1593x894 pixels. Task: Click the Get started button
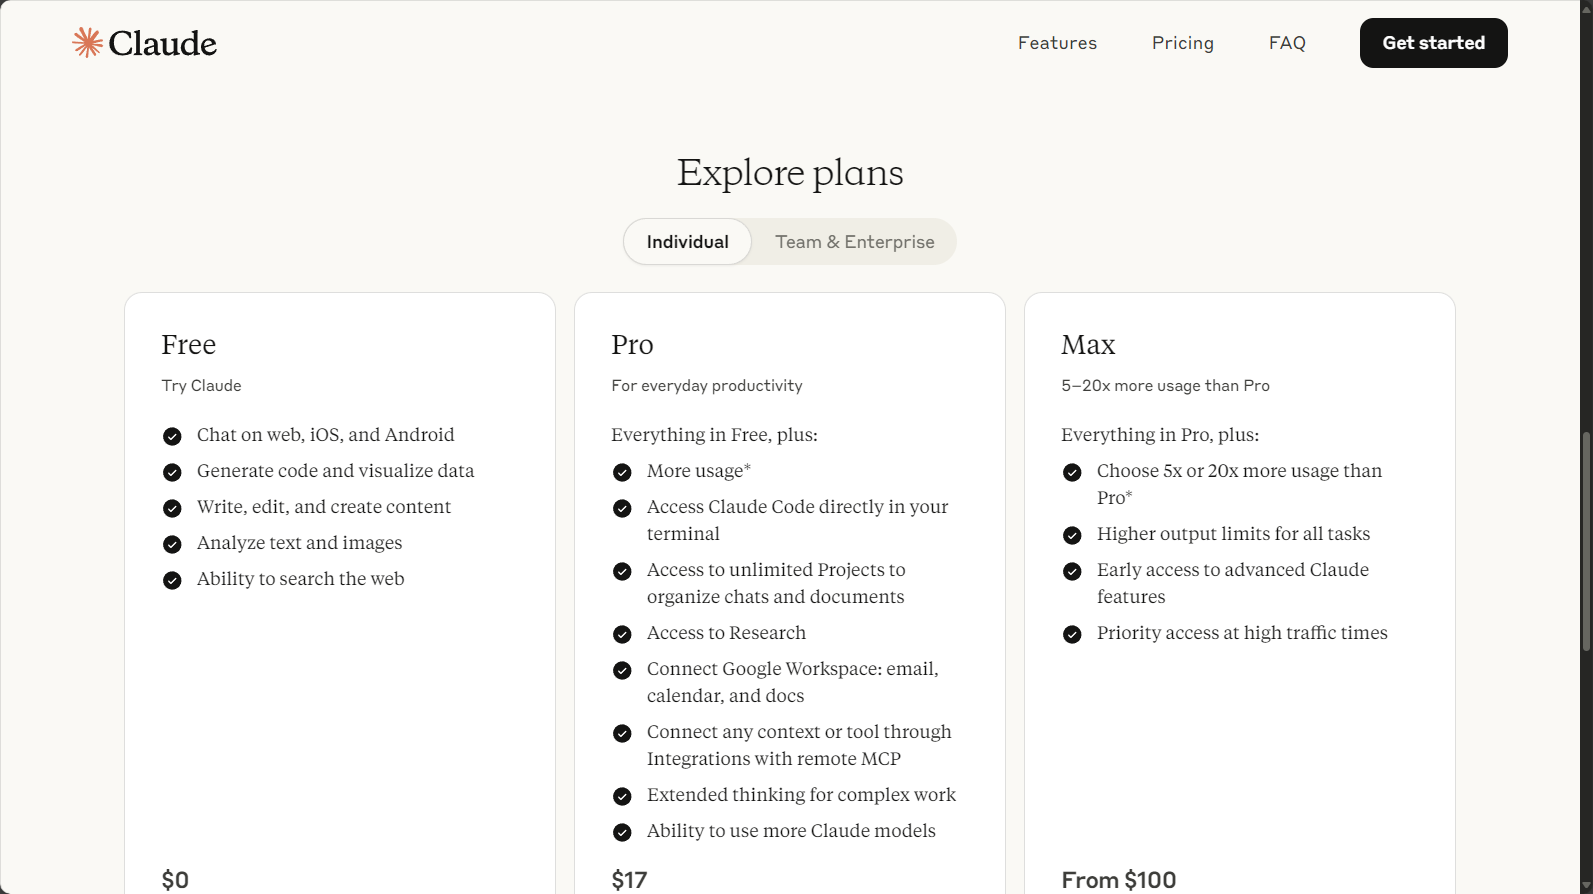coord(1433,43)
